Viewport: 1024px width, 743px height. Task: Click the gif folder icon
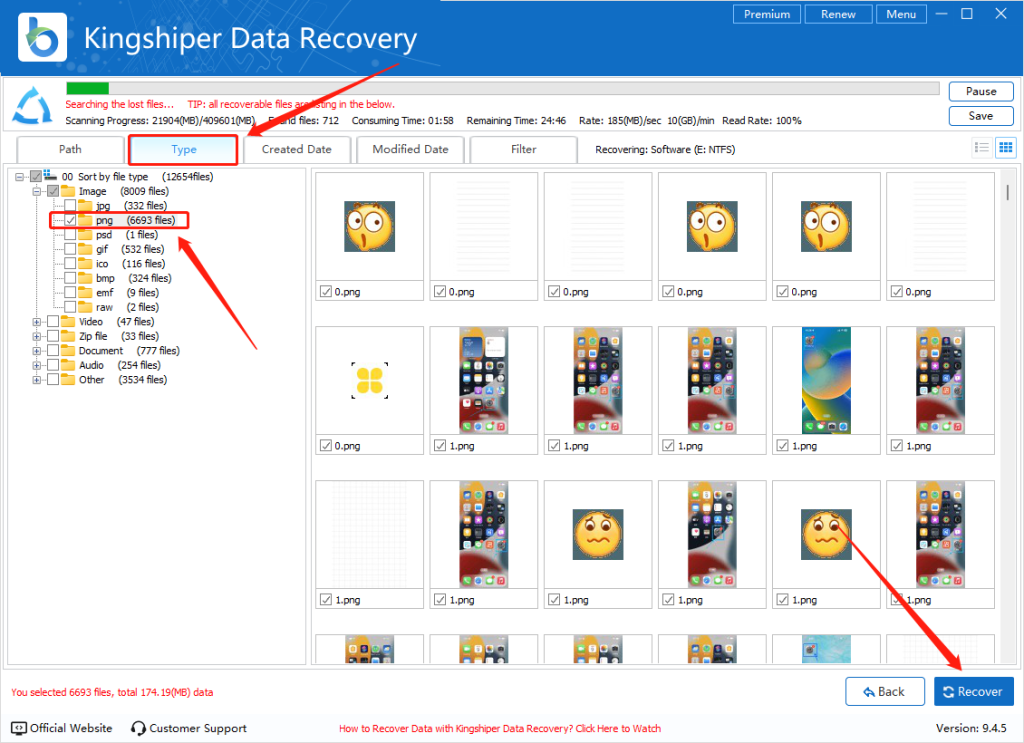tap(85, 249)
